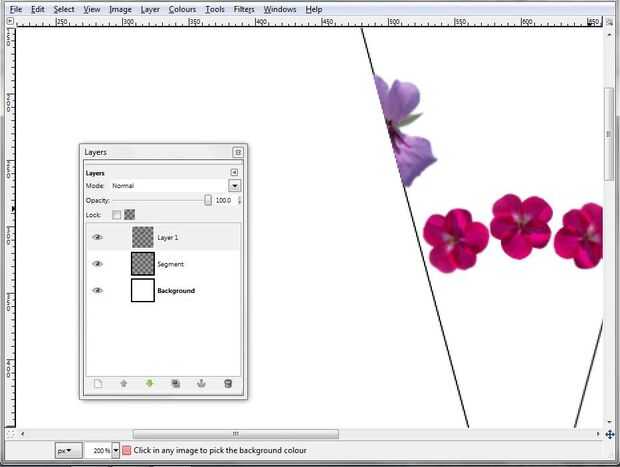
Task: Open the Layer menu
Action: pos(150,9)
